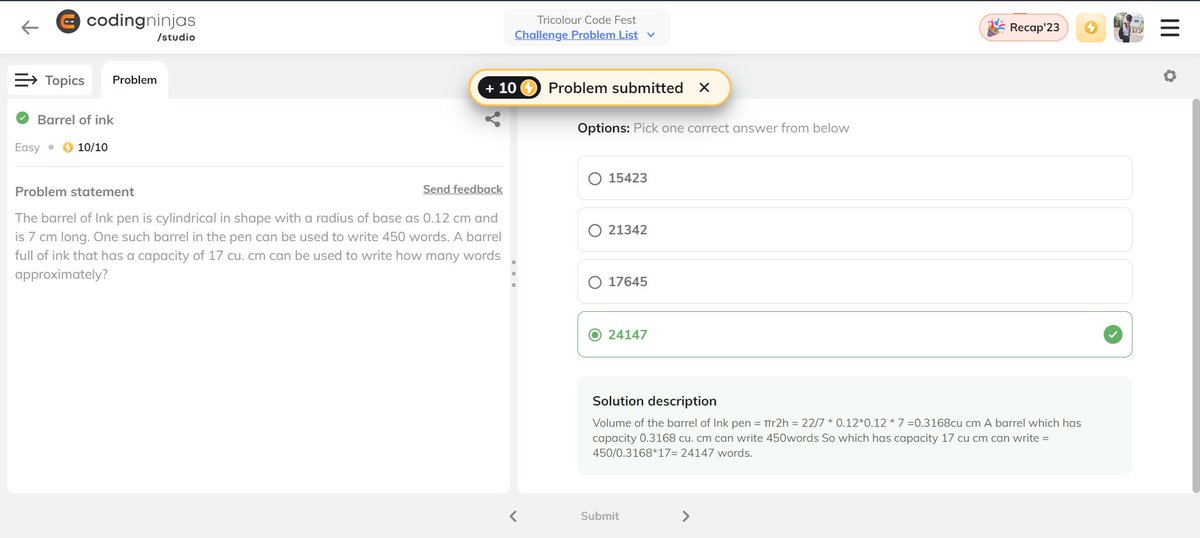This screenshot has height=538, width=1200.
Task: Click the Submit button
Action: coord(600,516)
